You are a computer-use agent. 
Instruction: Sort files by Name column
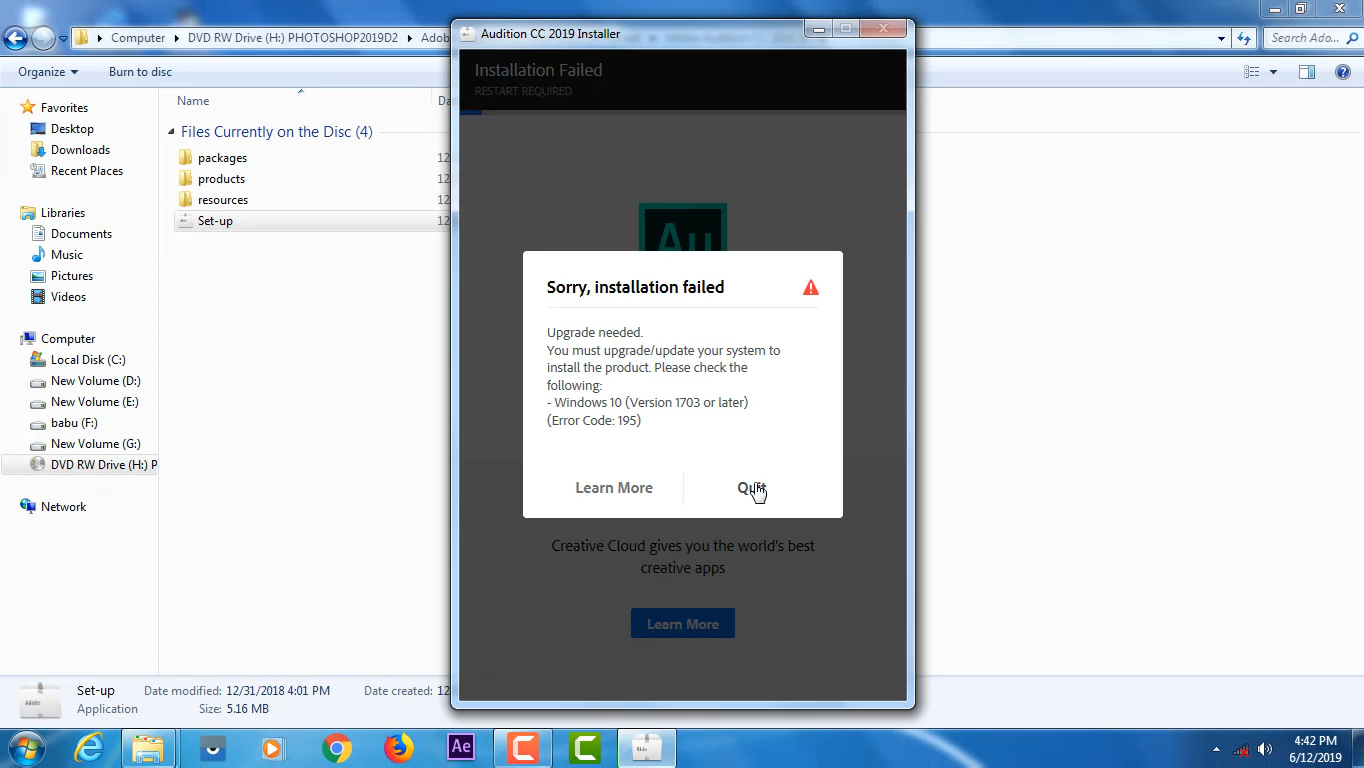(x=193, y=101)
